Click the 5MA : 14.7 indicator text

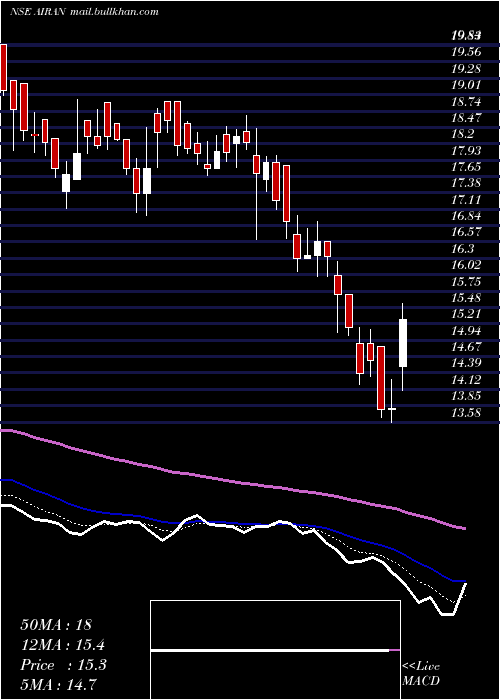[x=59, y=685]
